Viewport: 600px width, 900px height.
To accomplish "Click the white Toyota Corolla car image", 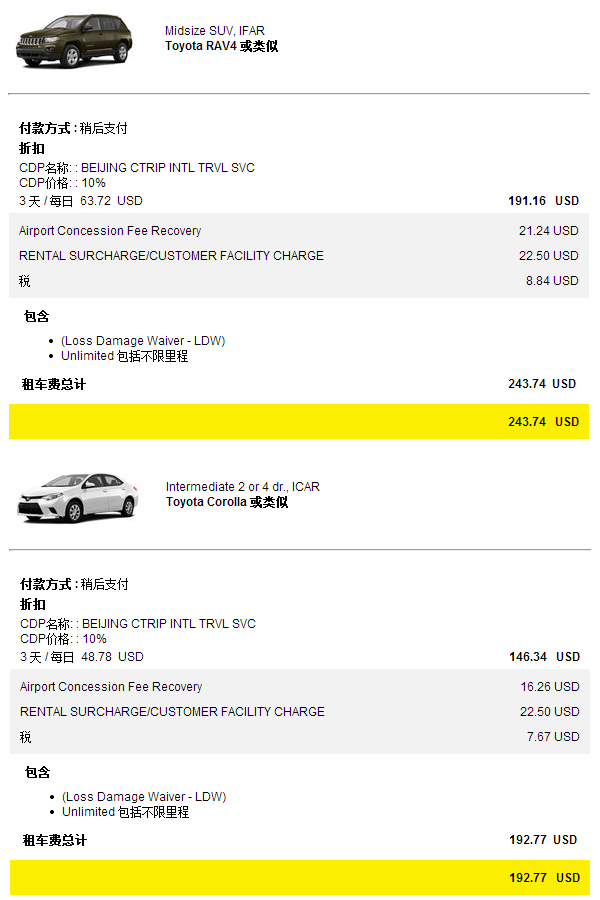I will pos(78,498).
